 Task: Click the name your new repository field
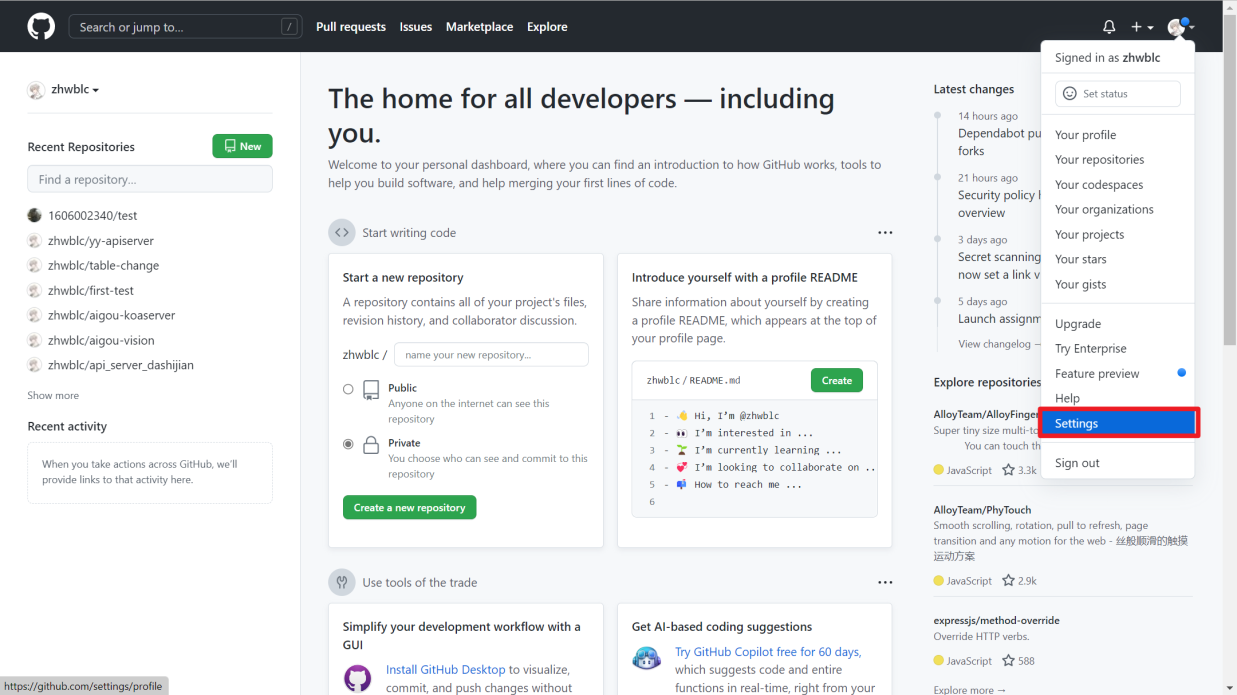pyautogui.click(x=491, y=355)
